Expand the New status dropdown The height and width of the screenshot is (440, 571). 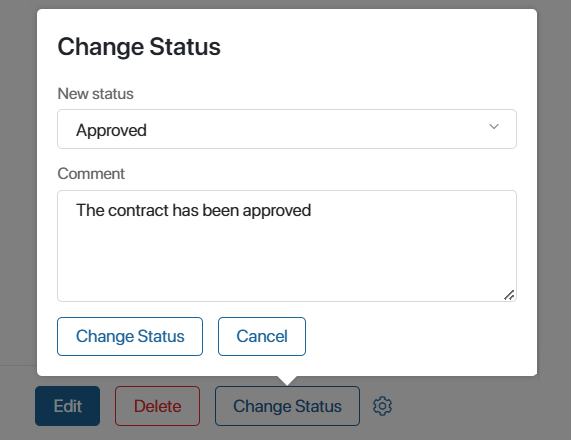(287, 129)
